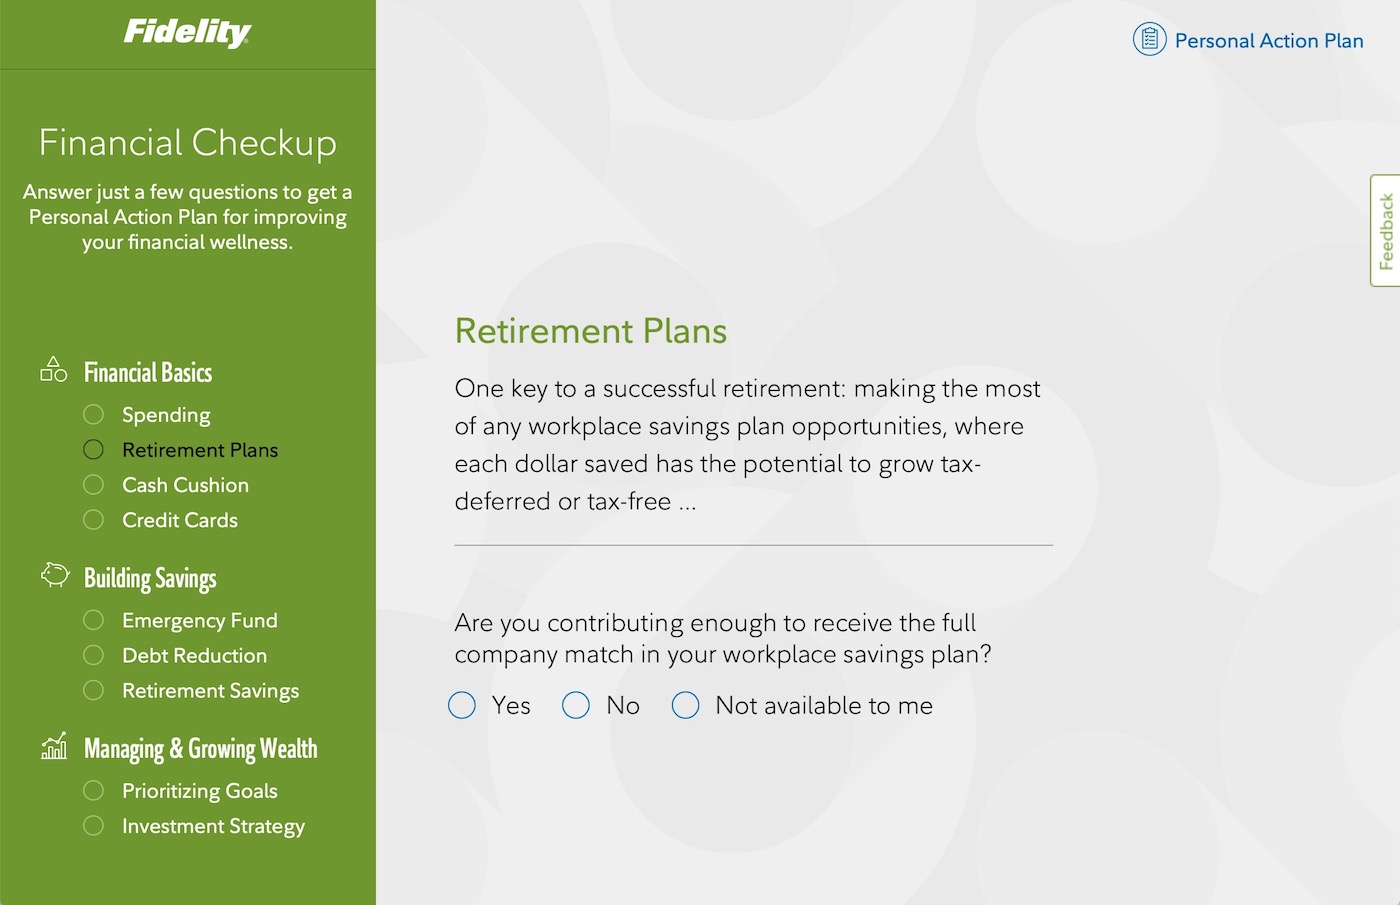Go to Debt Reduction topic
Screen dimensions: 1400x905
coord(195,655)
